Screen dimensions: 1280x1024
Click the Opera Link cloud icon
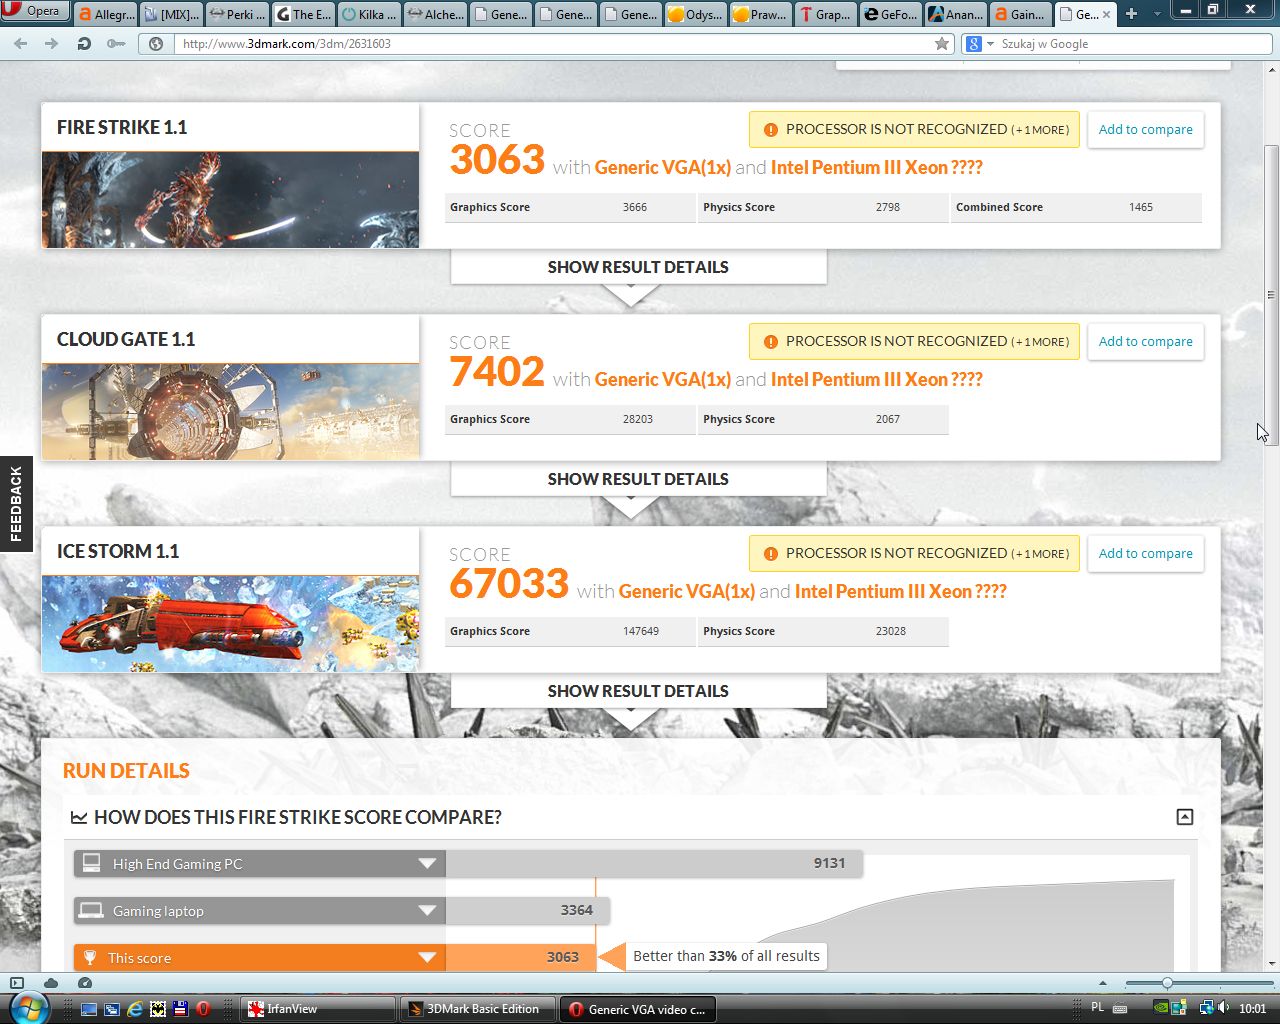pyautogui.click(x=51, y=983)
